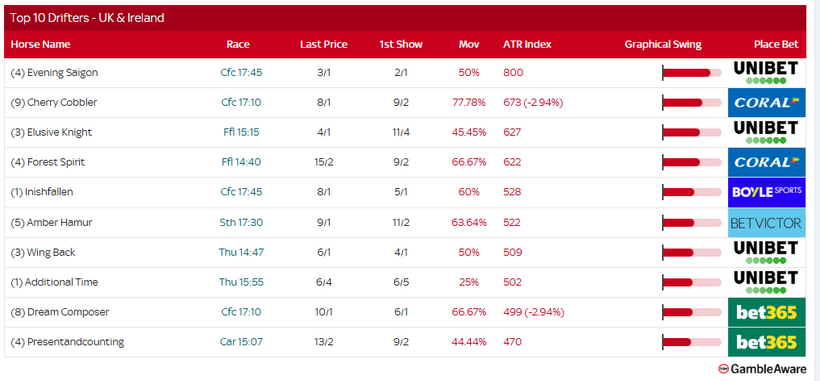Viewport: 820px width, 381px height.
Task: Sort by the ATR Index column header
Action: coord(527,44)
